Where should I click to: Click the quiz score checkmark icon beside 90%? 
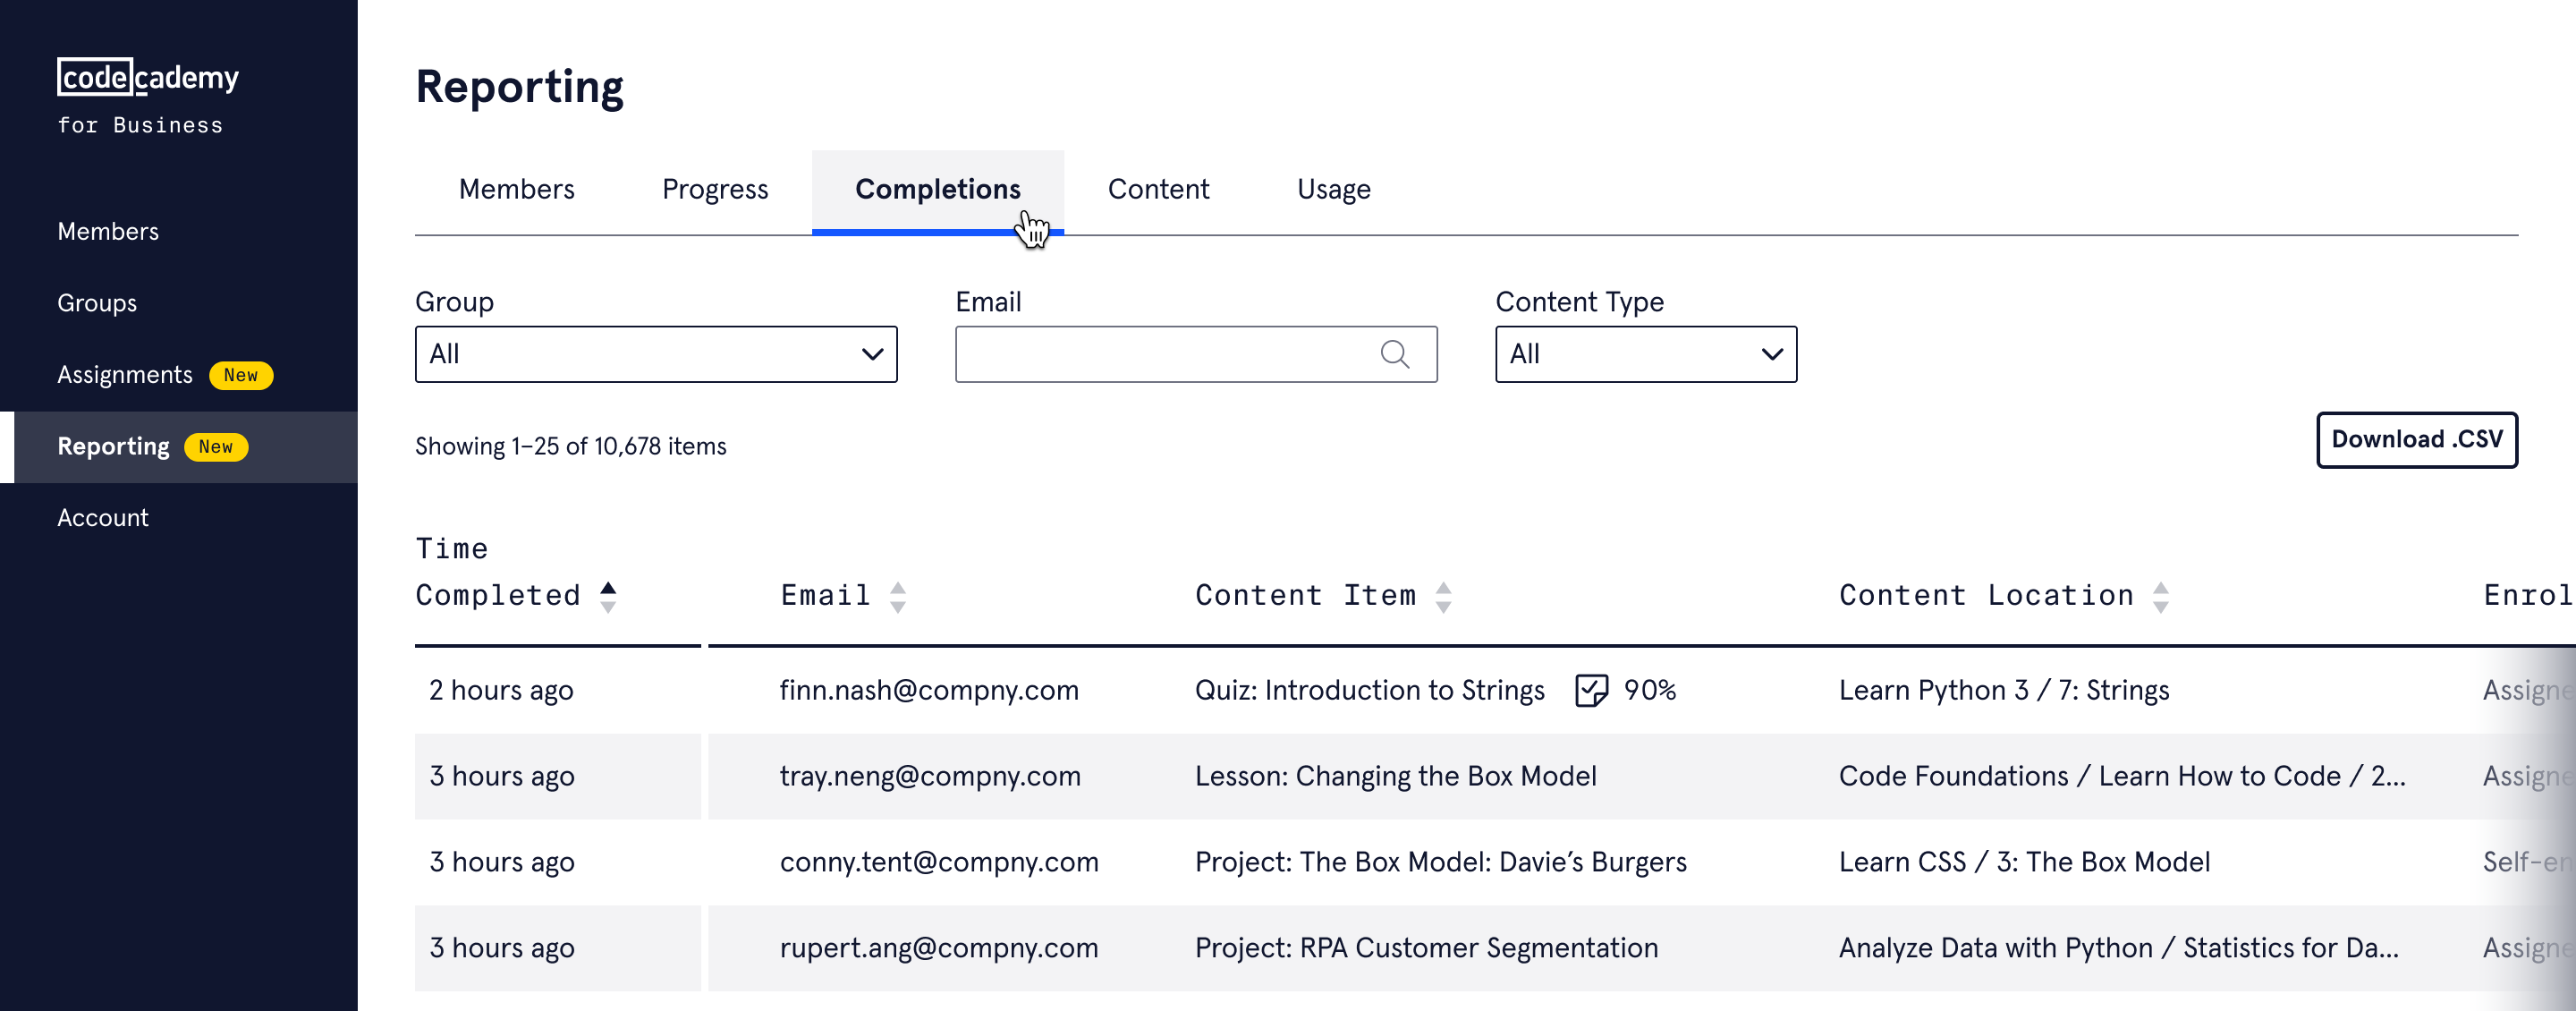coord(1590,690)
